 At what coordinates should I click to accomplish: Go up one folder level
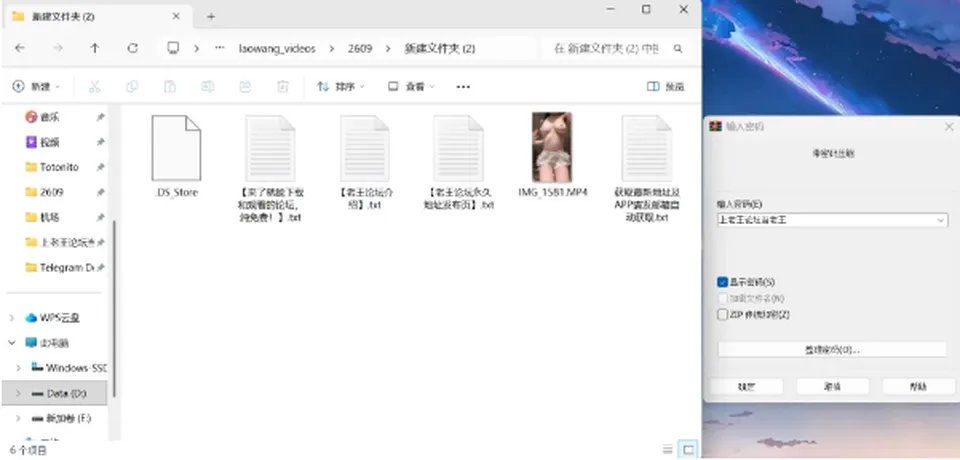coord(95,48)
